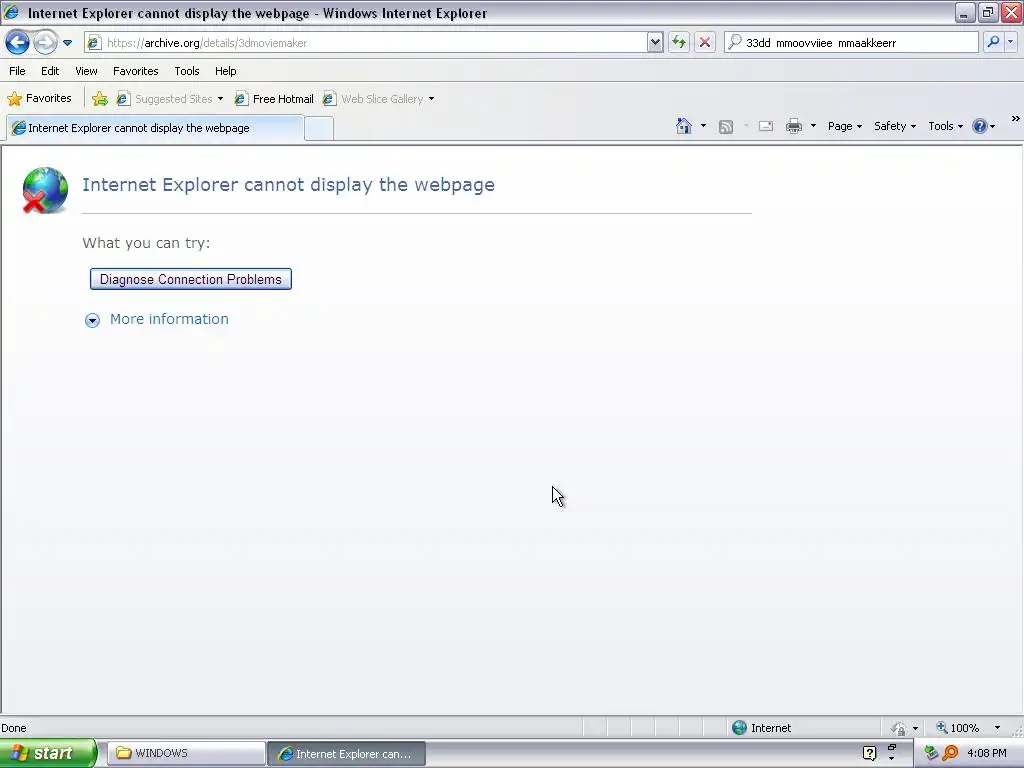Open the Favorites center star button
The width and height of the screenshot is (1024, 768).
pyautogui.click(x=39, y=99)
